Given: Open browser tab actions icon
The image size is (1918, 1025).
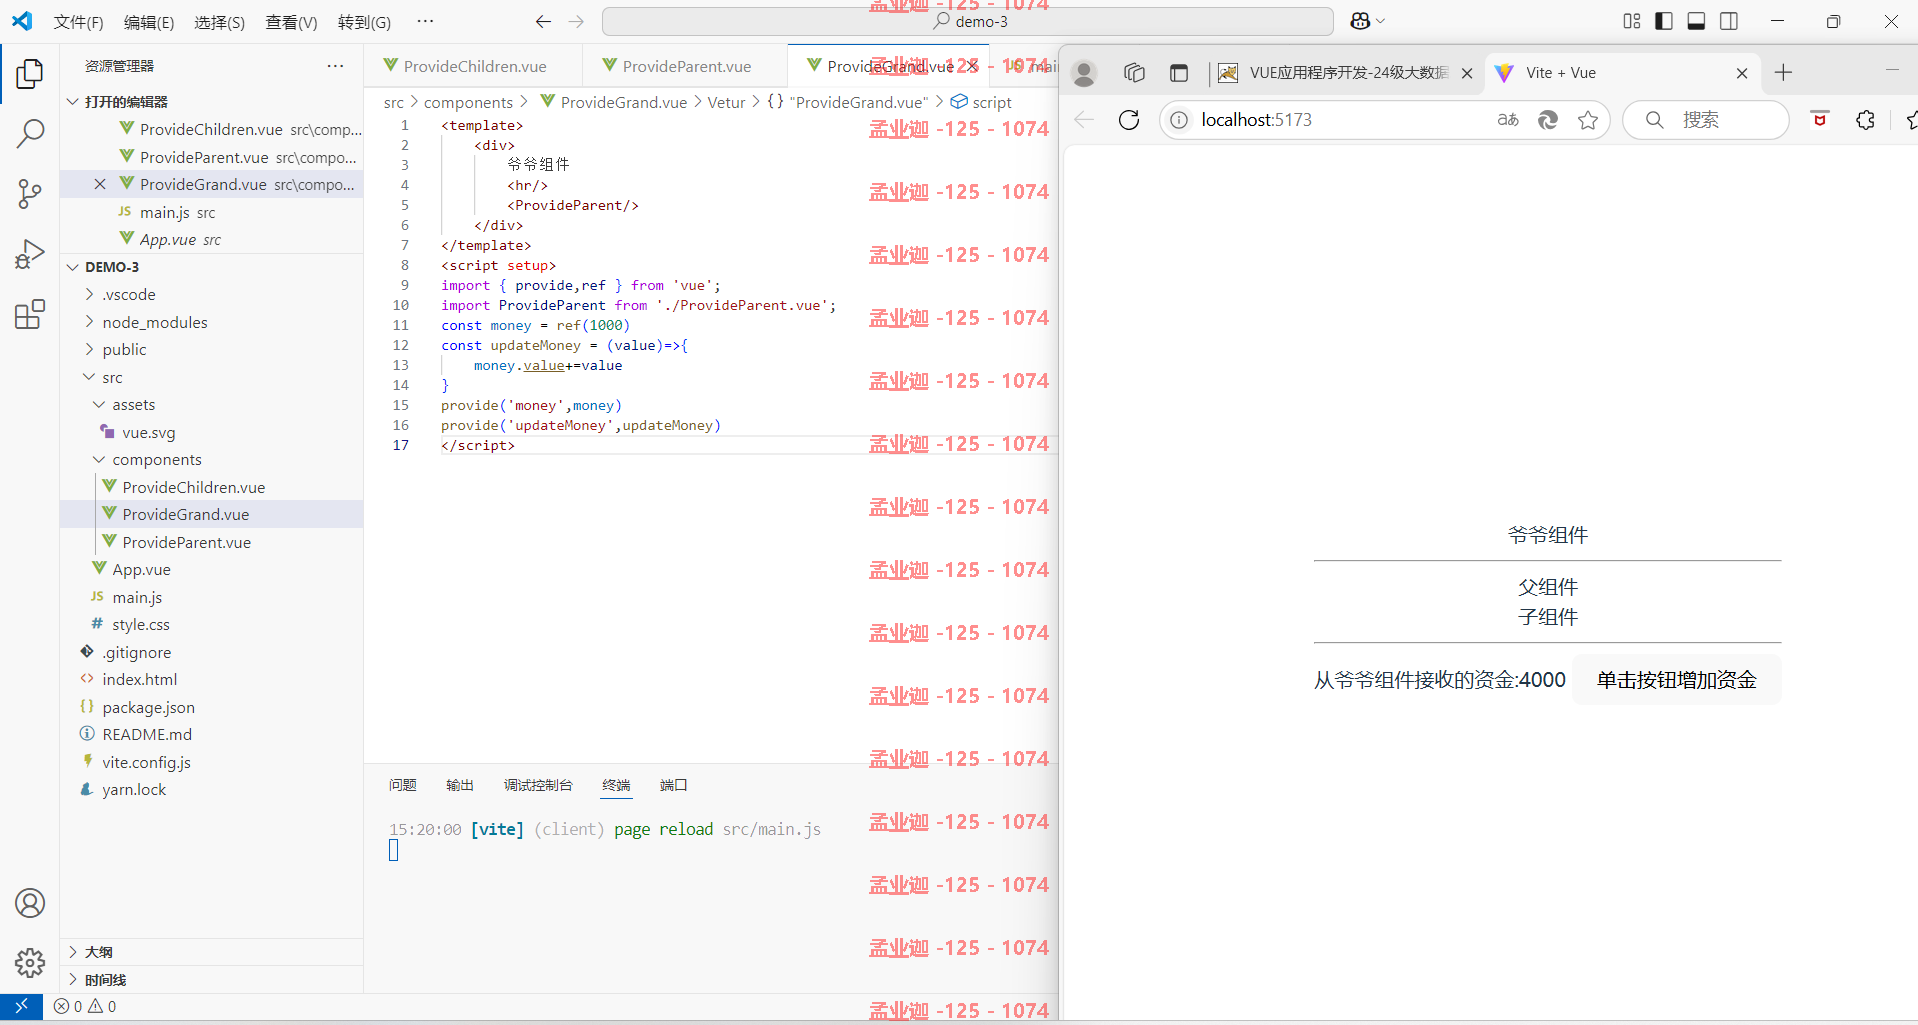Looking at the screenshot, I should [x=1179, y=73].
